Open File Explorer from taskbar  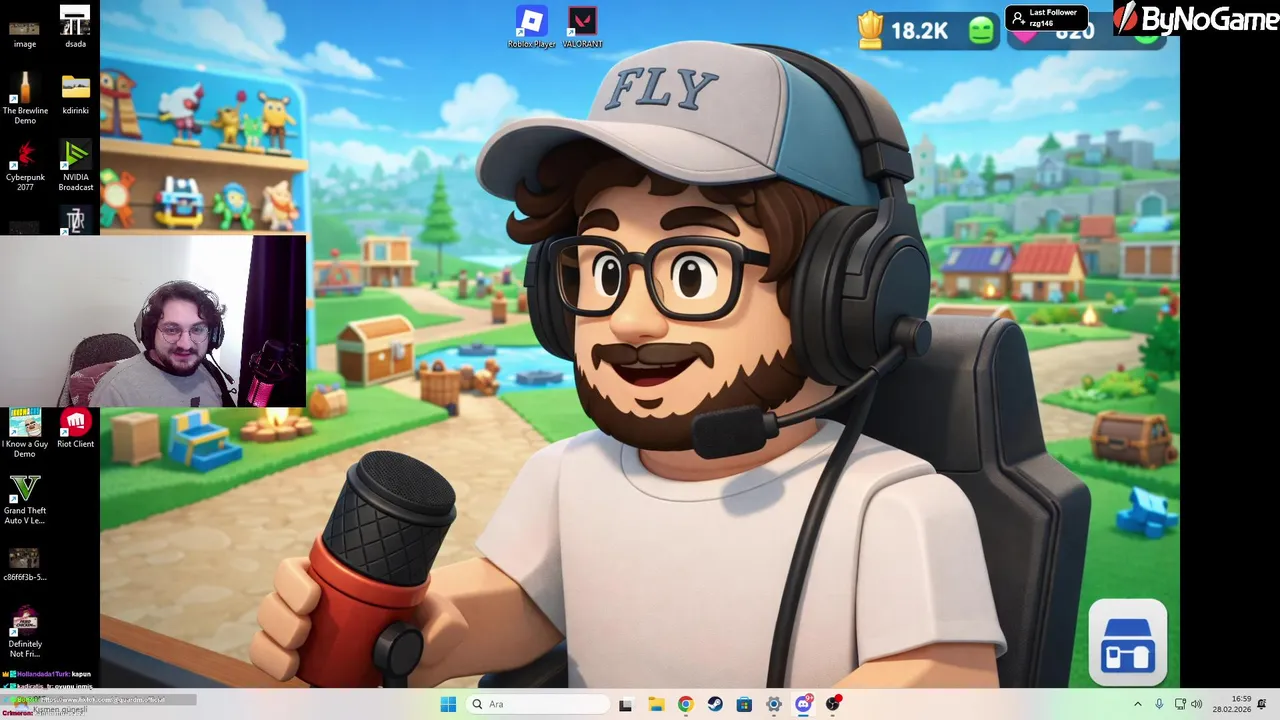(x=655, y=704)
